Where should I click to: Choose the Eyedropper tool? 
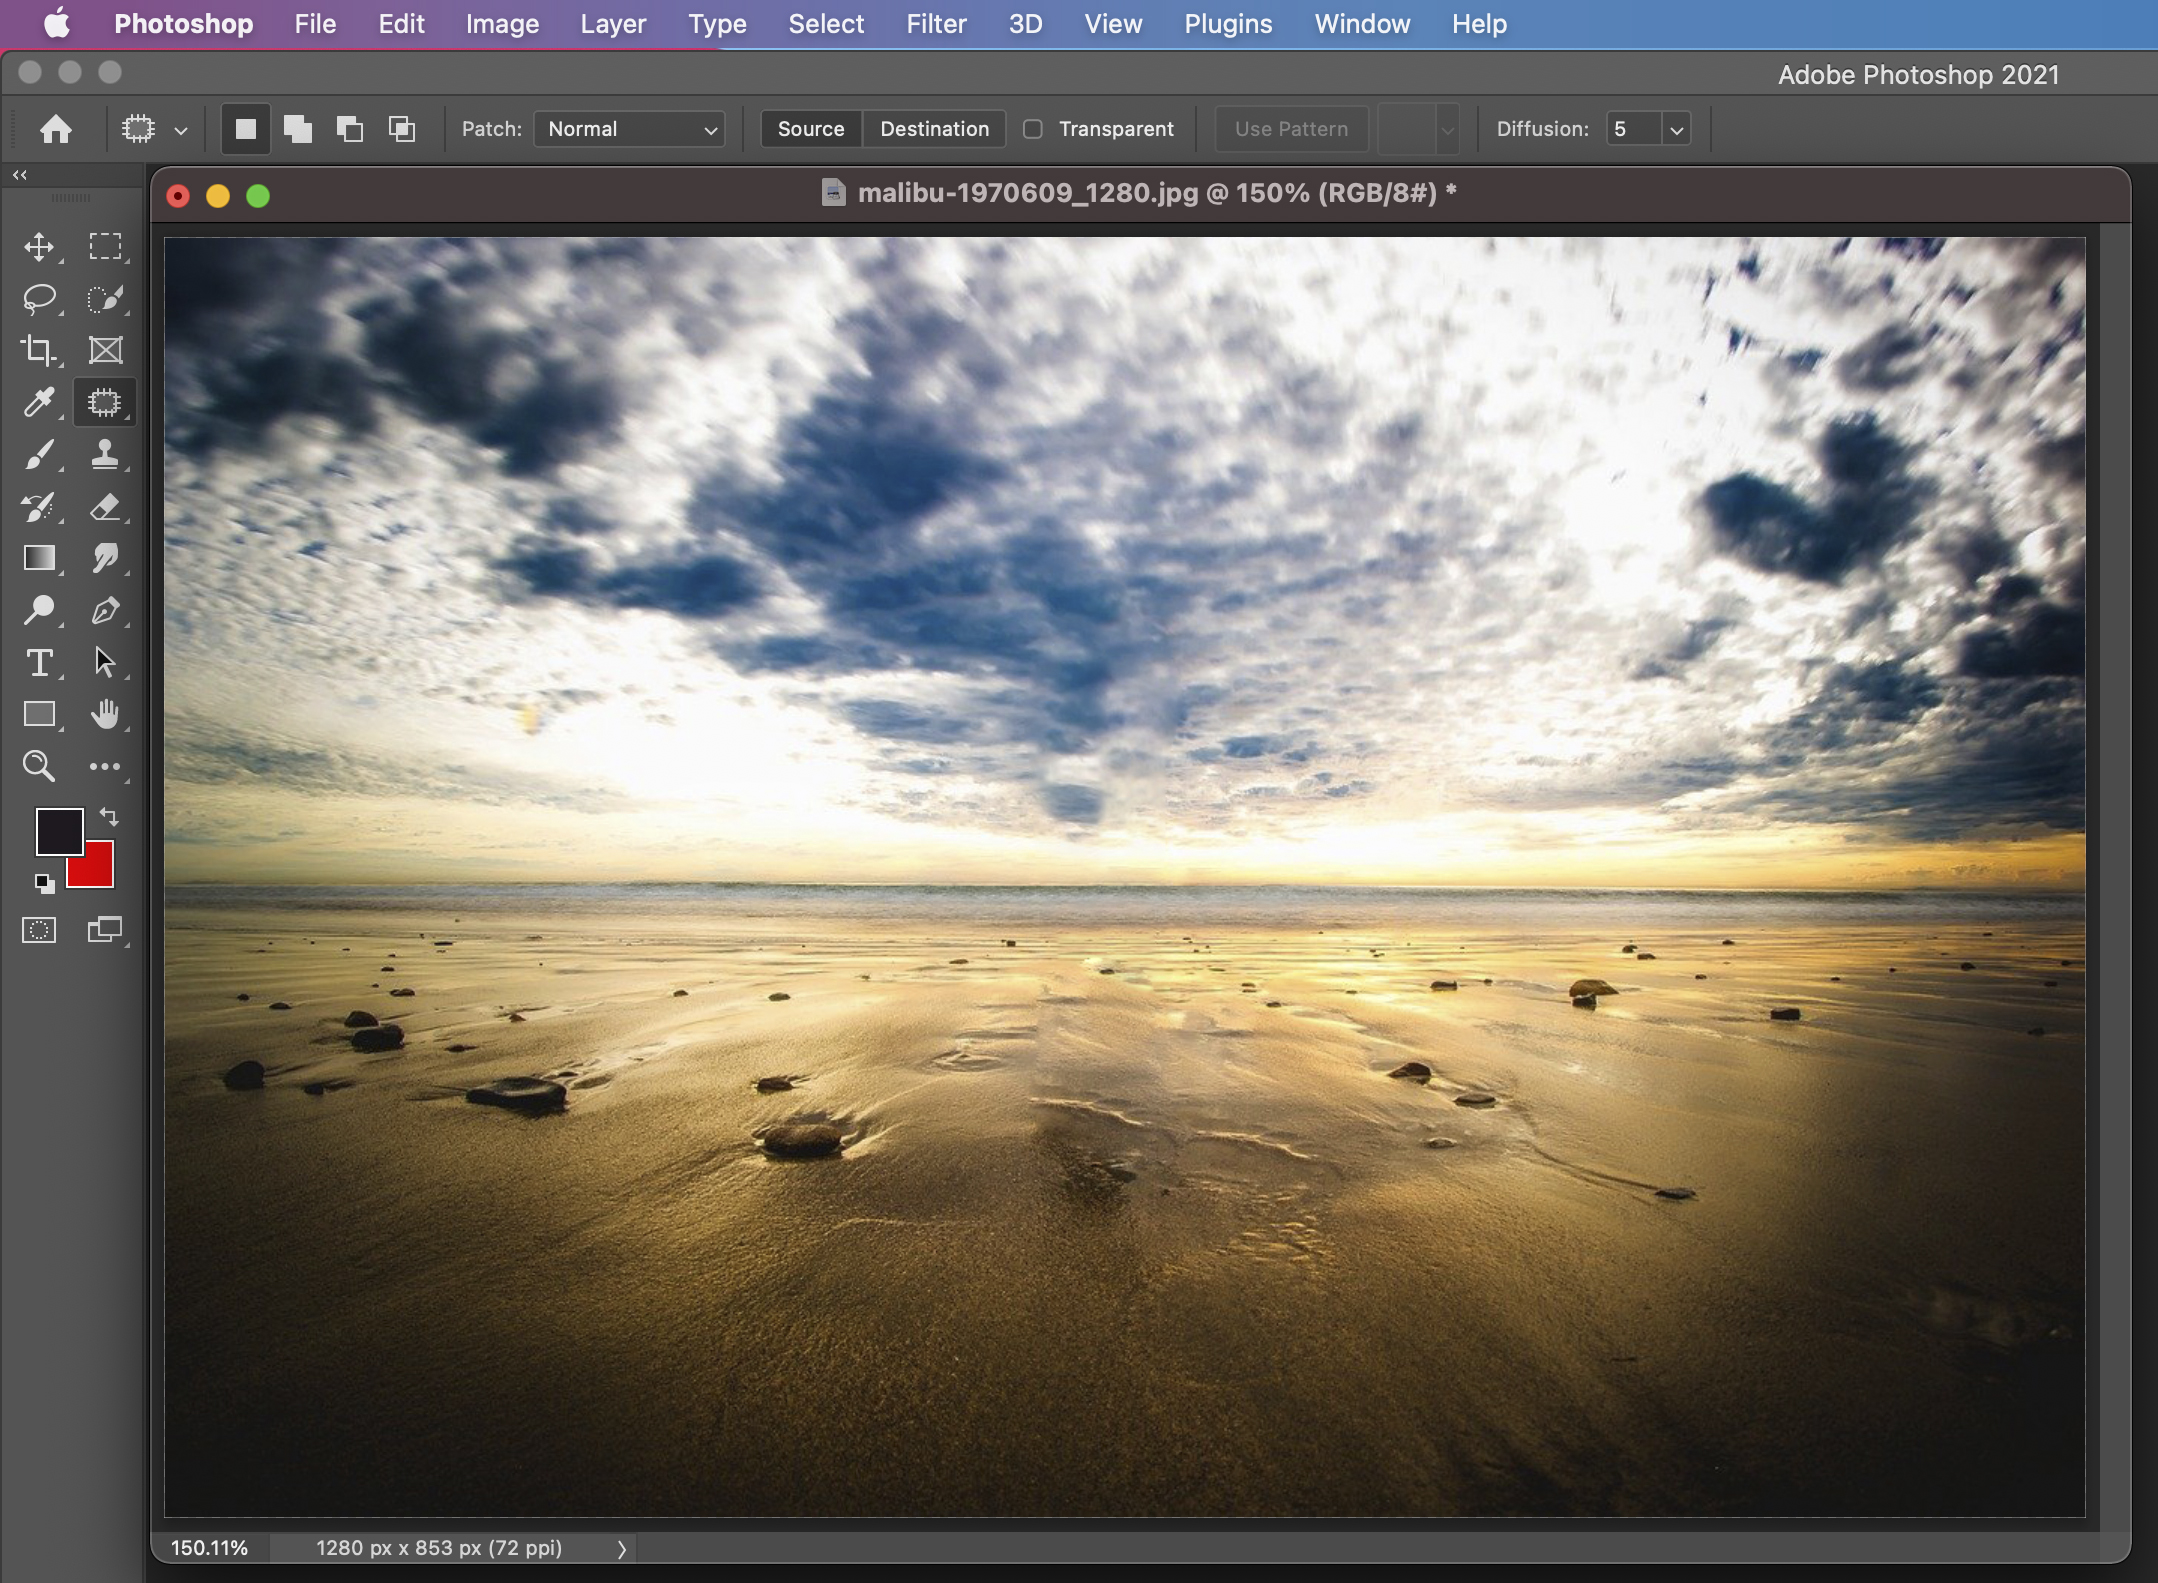click(39, 402)
